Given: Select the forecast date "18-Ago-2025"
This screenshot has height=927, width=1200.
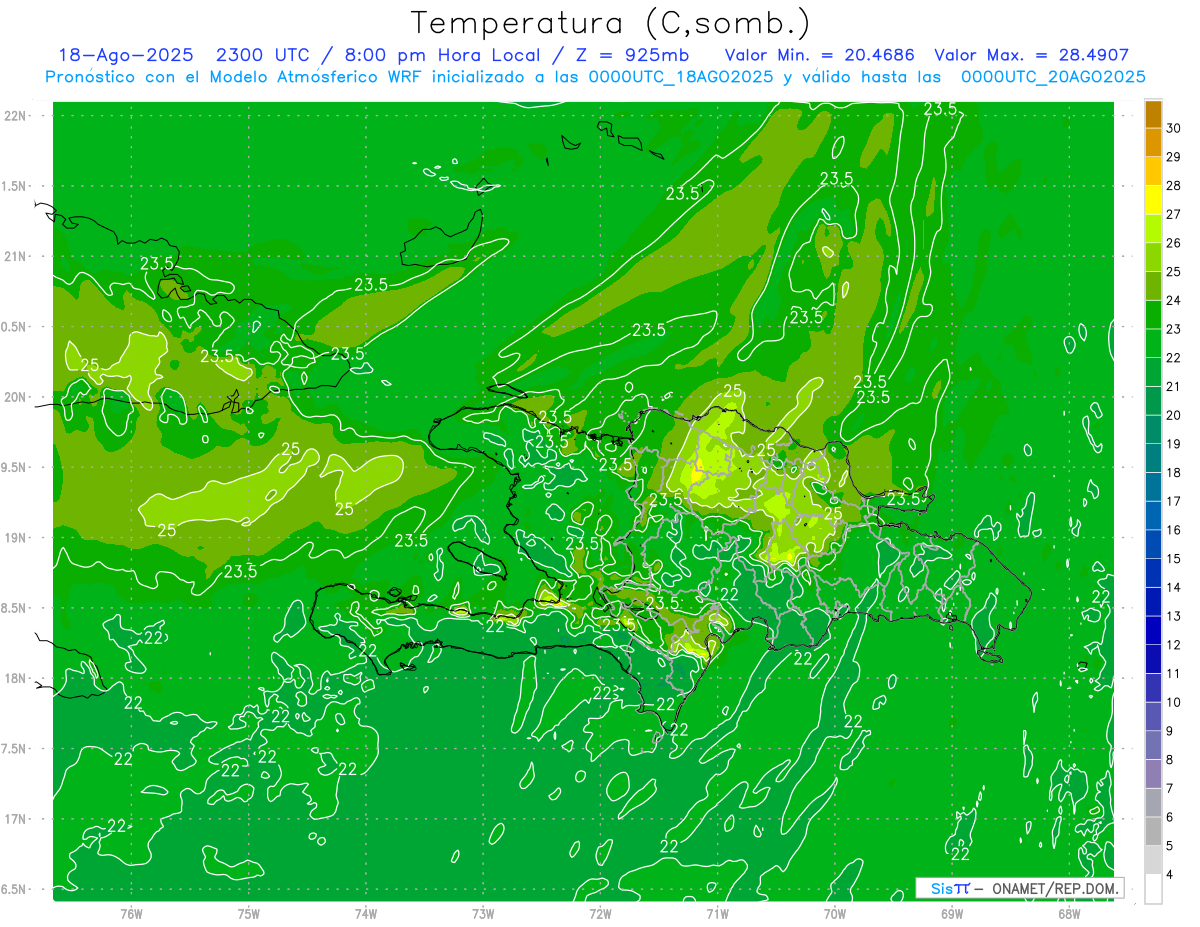Looking at the screenshot, I should 125,55.
